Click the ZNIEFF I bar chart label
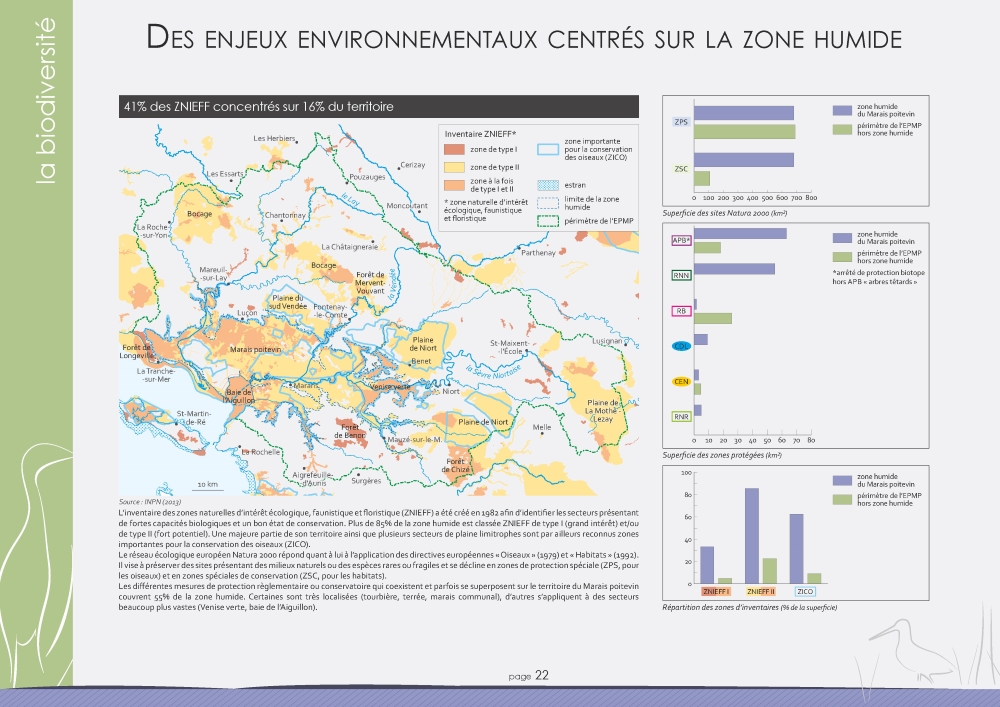The image size is (1000, 707). [715, 593]
